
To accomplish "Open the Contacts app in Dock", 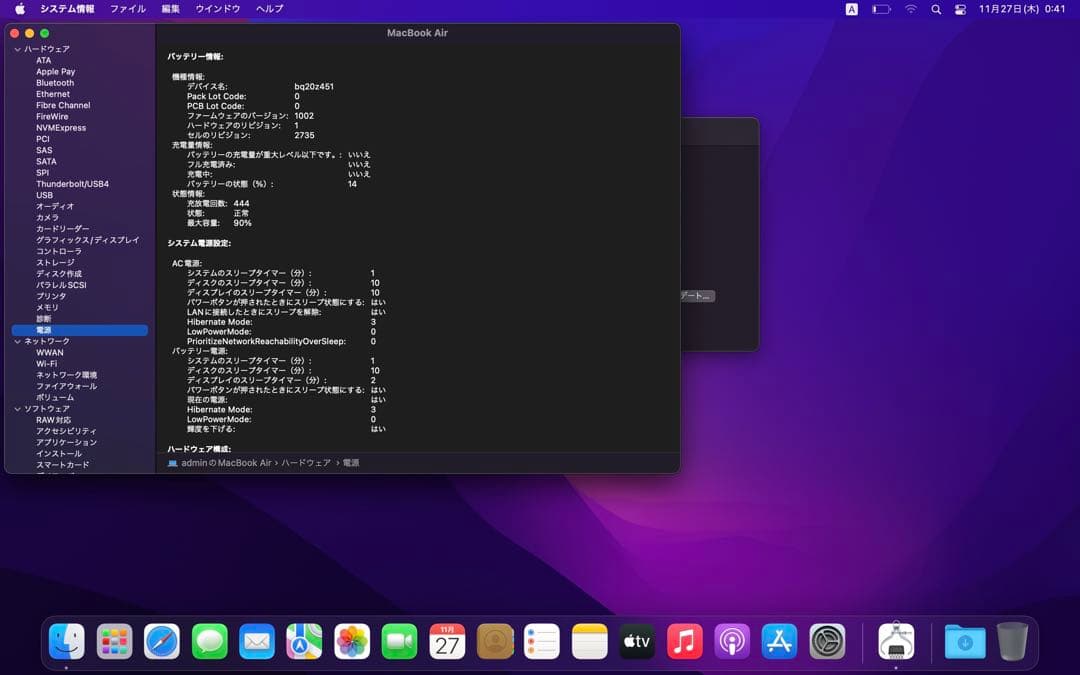I will click(495, 641).
